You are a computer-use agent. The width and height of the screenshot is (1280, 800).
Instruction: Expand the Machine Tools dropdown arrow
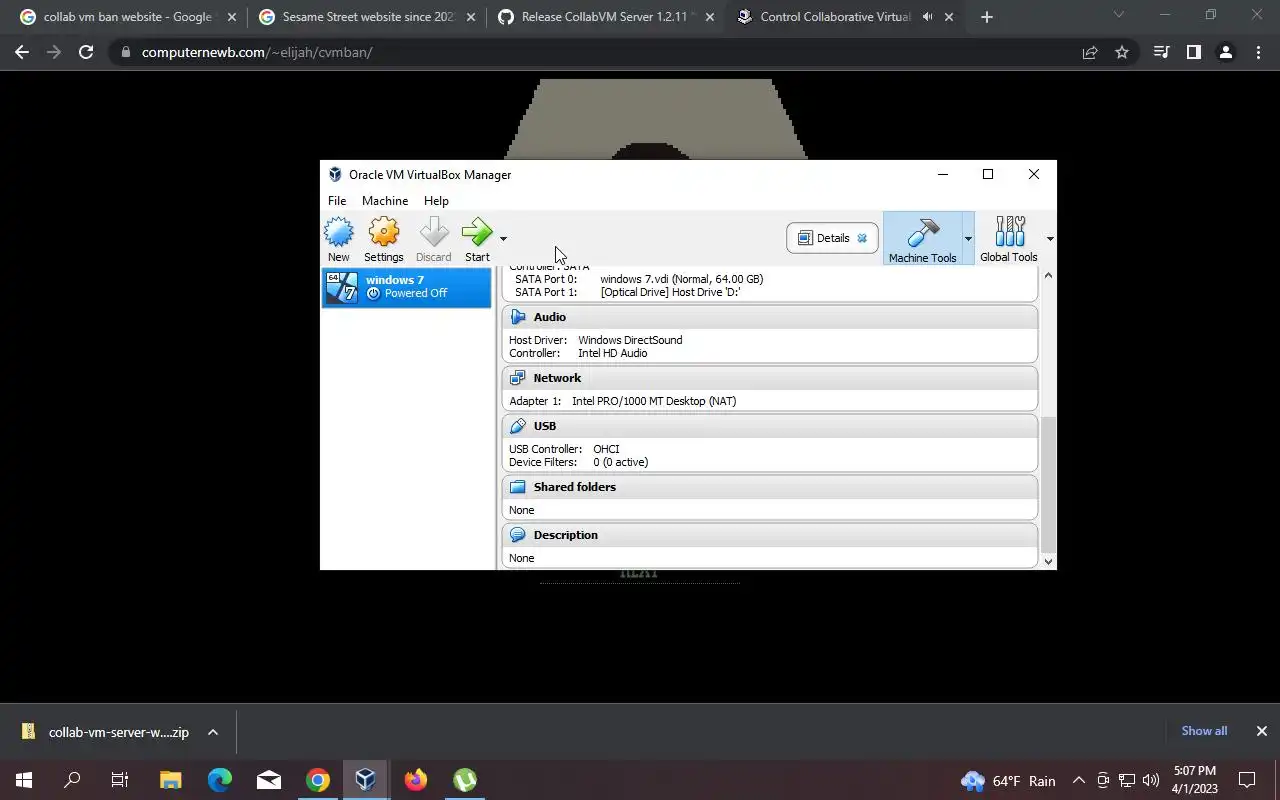968,239
